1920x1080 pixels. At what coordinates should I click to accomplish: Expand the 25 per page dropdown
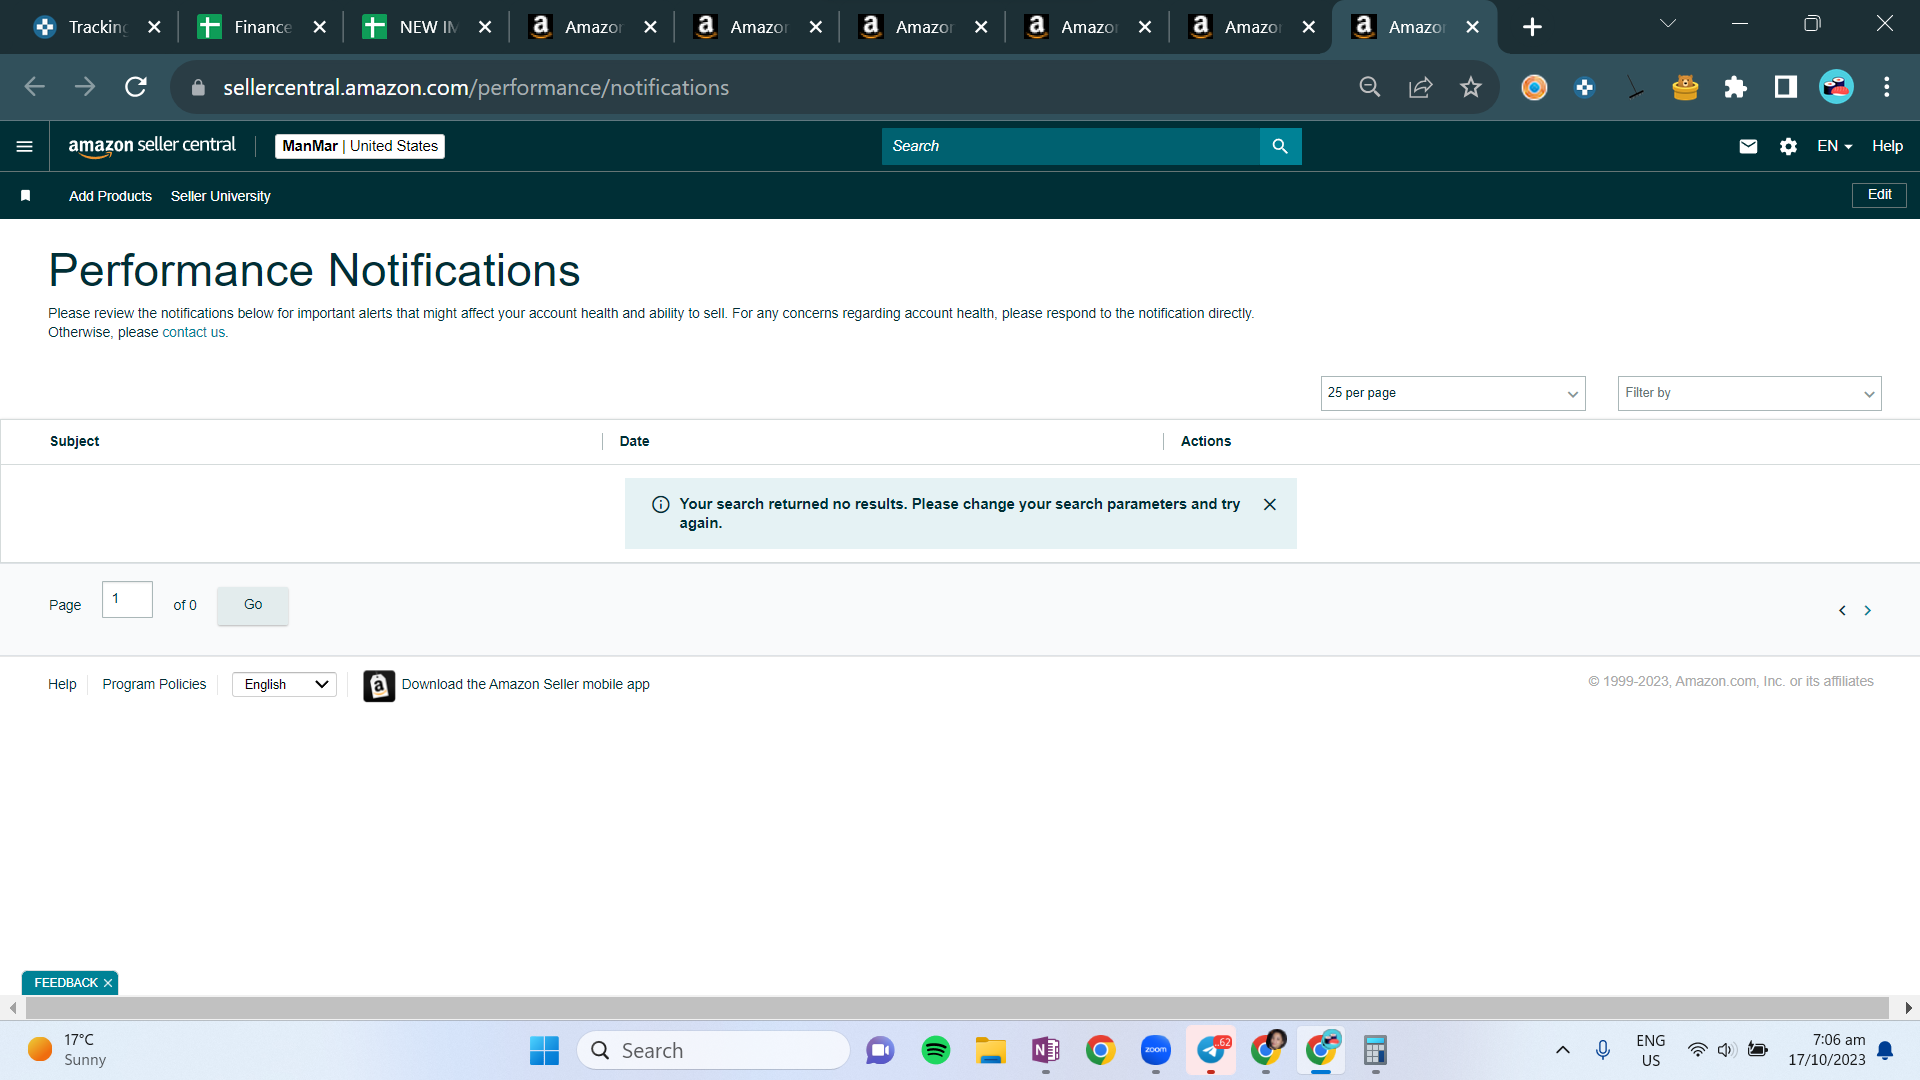[x=1453, y=393]
